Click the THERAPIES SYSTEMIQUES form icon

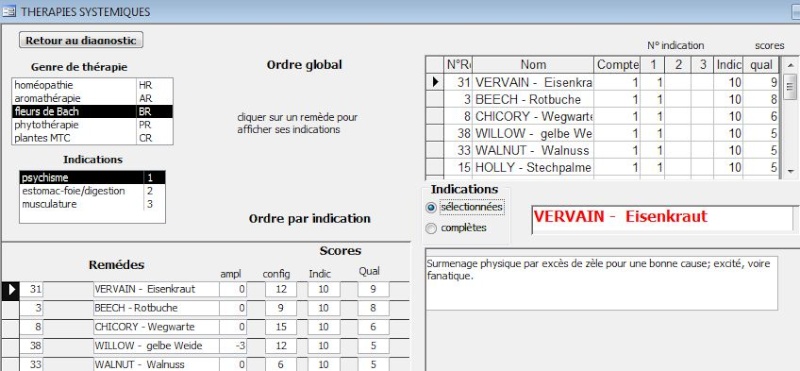click(9, 11)
